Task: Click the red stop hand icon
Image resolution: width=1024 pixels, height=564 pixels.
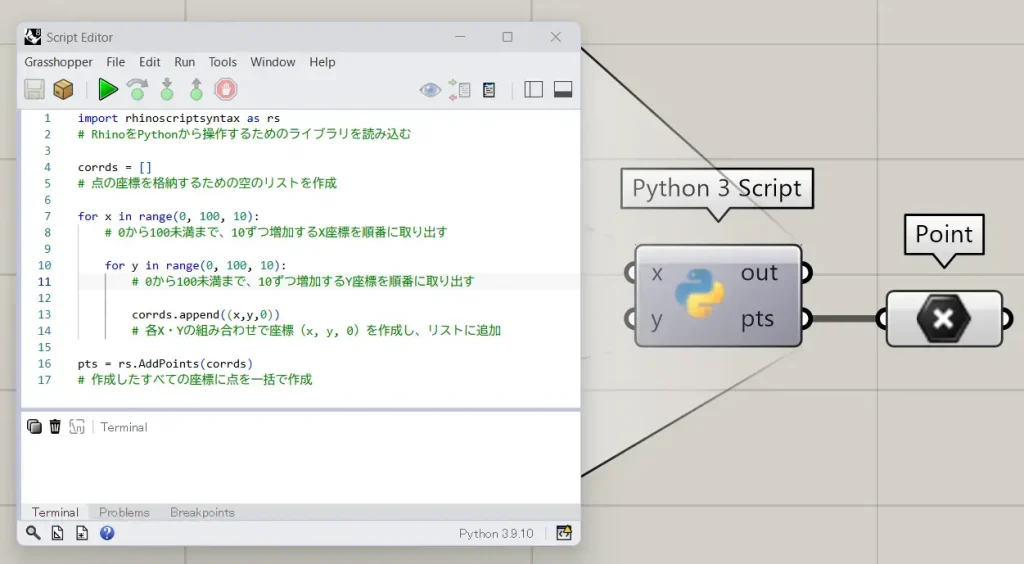Action: [x=226, y=90]
